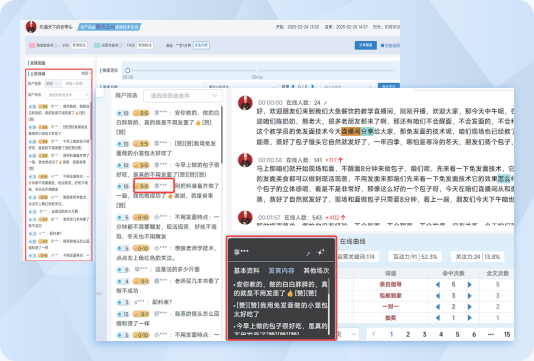Click the blue outlined button after 描述
Image resolution: width=534 pixels, height=361 pixels.
(201, 45)
